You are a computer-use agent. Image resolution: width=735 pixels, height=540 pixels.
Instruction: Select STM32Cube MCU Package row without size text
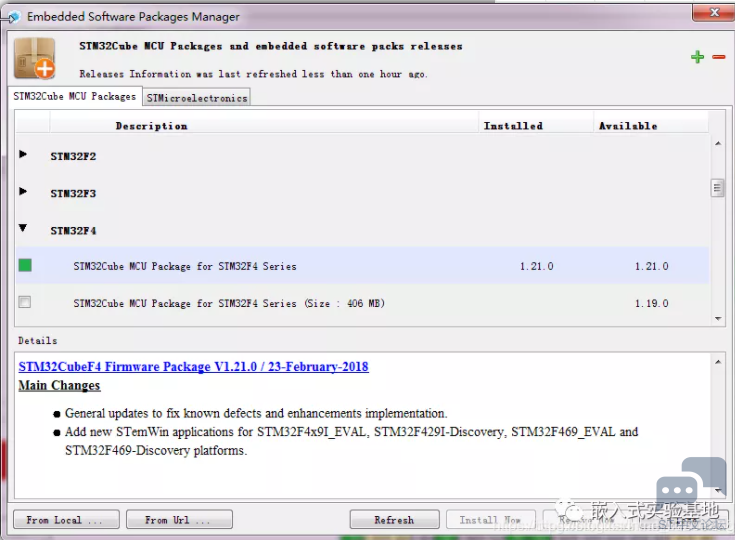362,266
